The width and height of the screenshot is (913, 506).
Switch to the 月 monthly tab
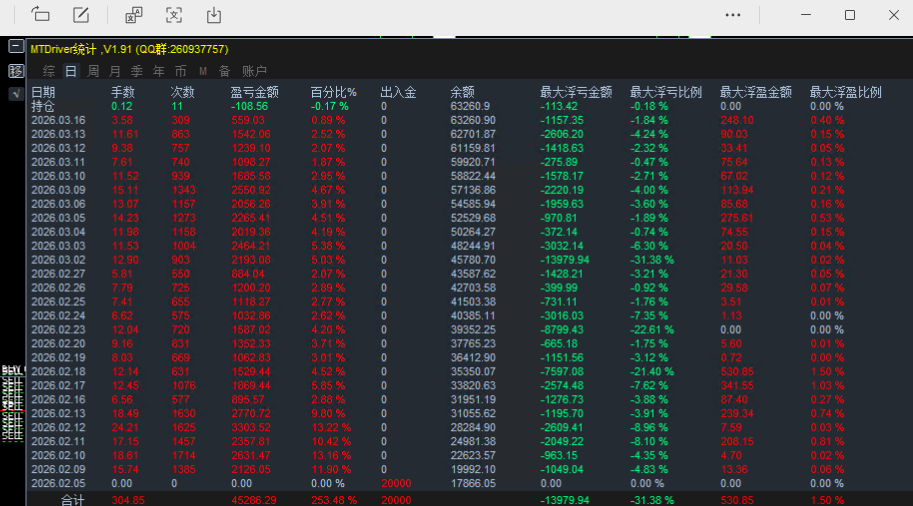coord(115,71)
